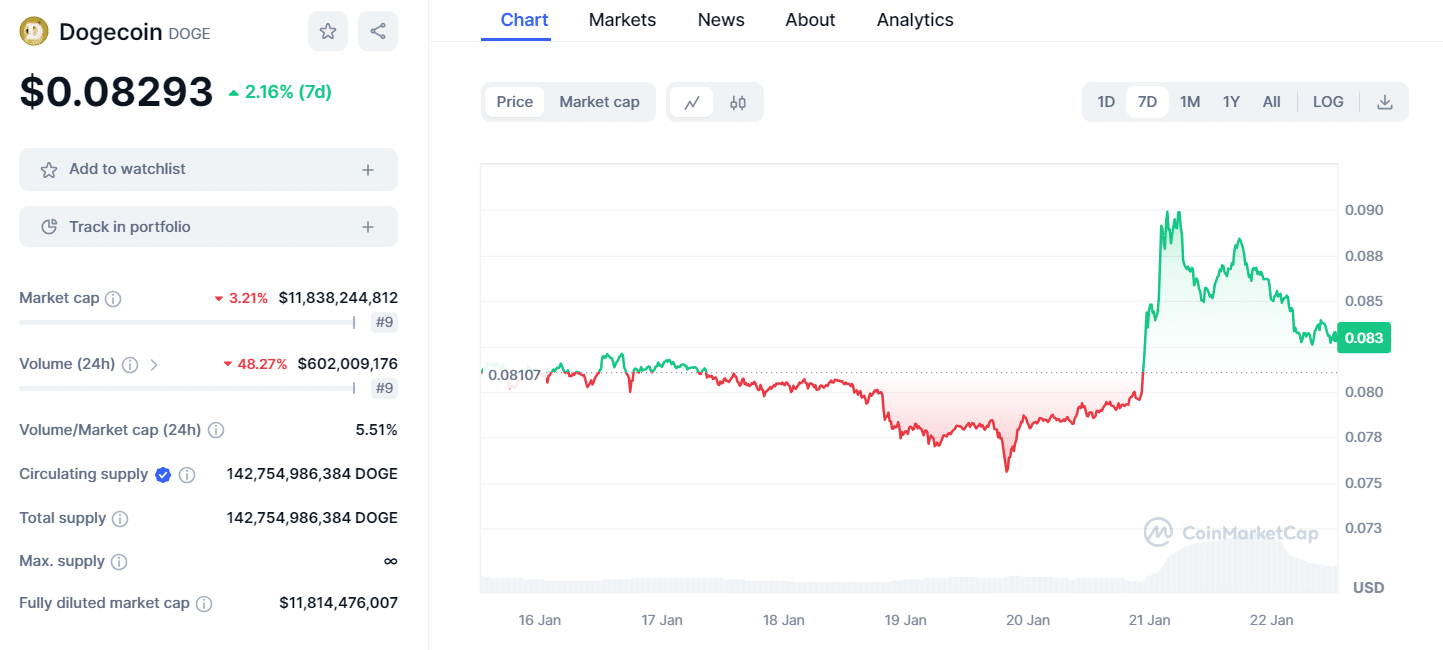Click the 0.090 price axis label
The image size is (1443, 650).
(x=1363, y=210)
